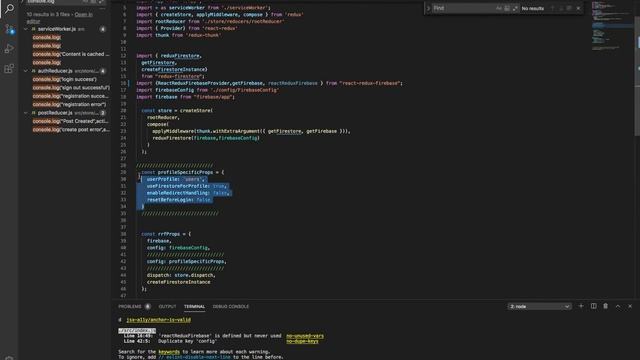This screenshot has width=640, height=360.
Task: Go to previous match in Find widget
Action: (553, 8)
